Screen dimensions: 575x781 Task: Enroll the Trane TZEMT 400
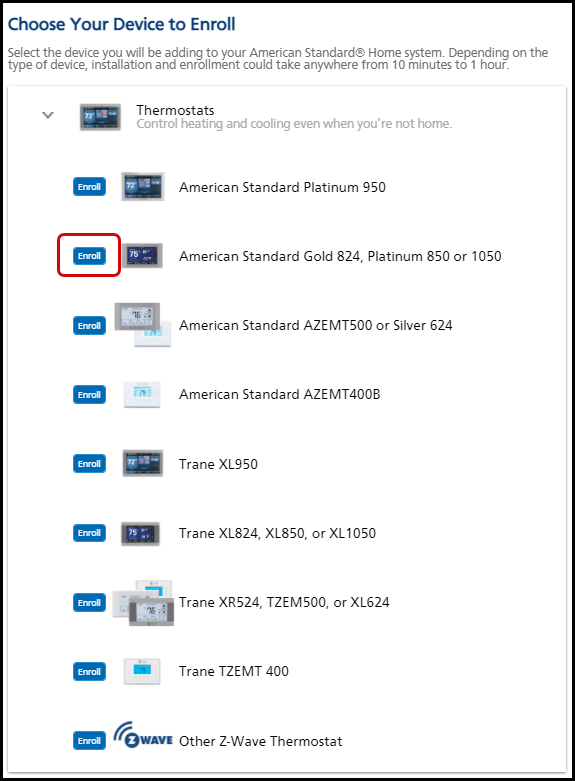point(89,671)
